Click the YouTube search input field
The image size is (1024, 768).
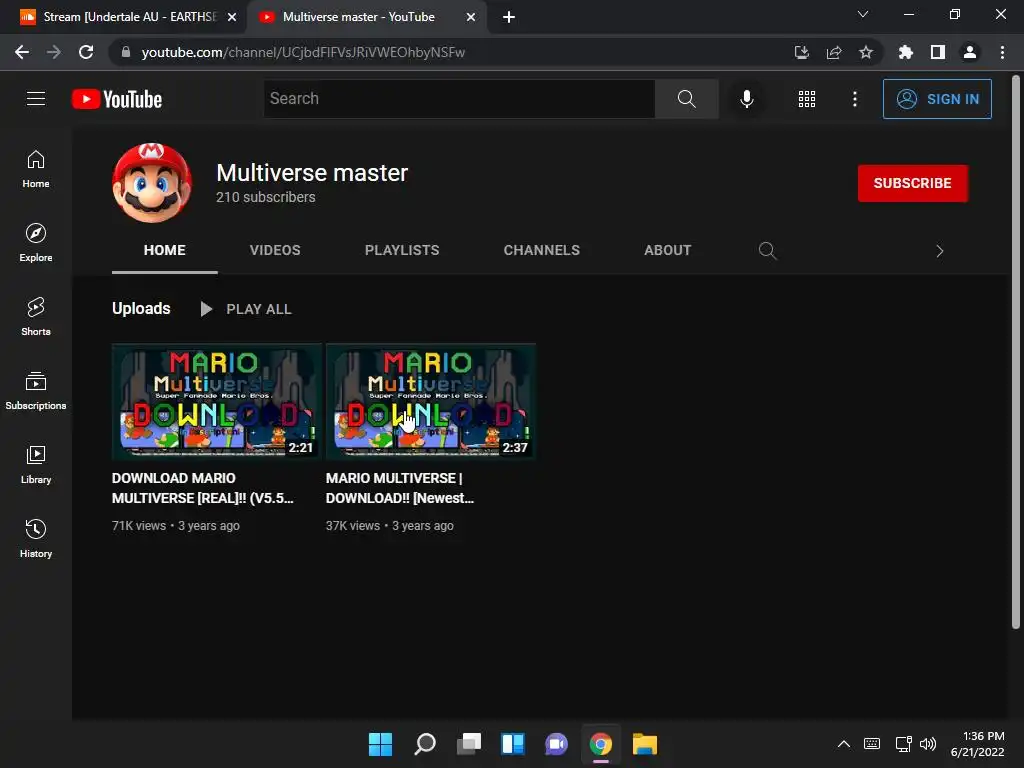459,99
